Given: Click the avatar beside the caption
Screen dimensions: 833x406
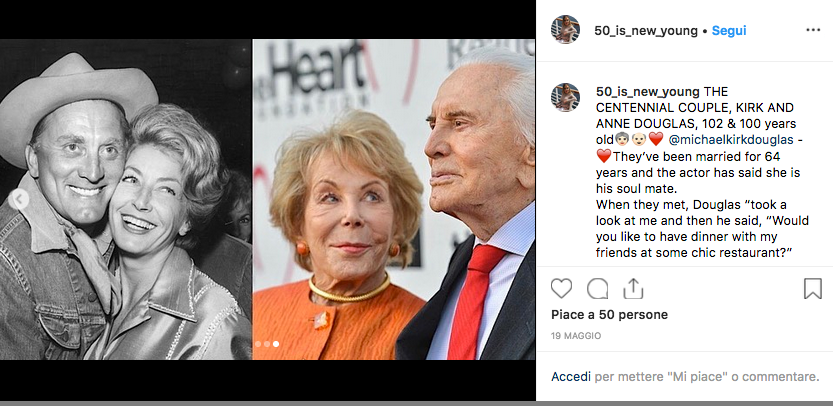Looking at the screenshot, I should 565,97.
